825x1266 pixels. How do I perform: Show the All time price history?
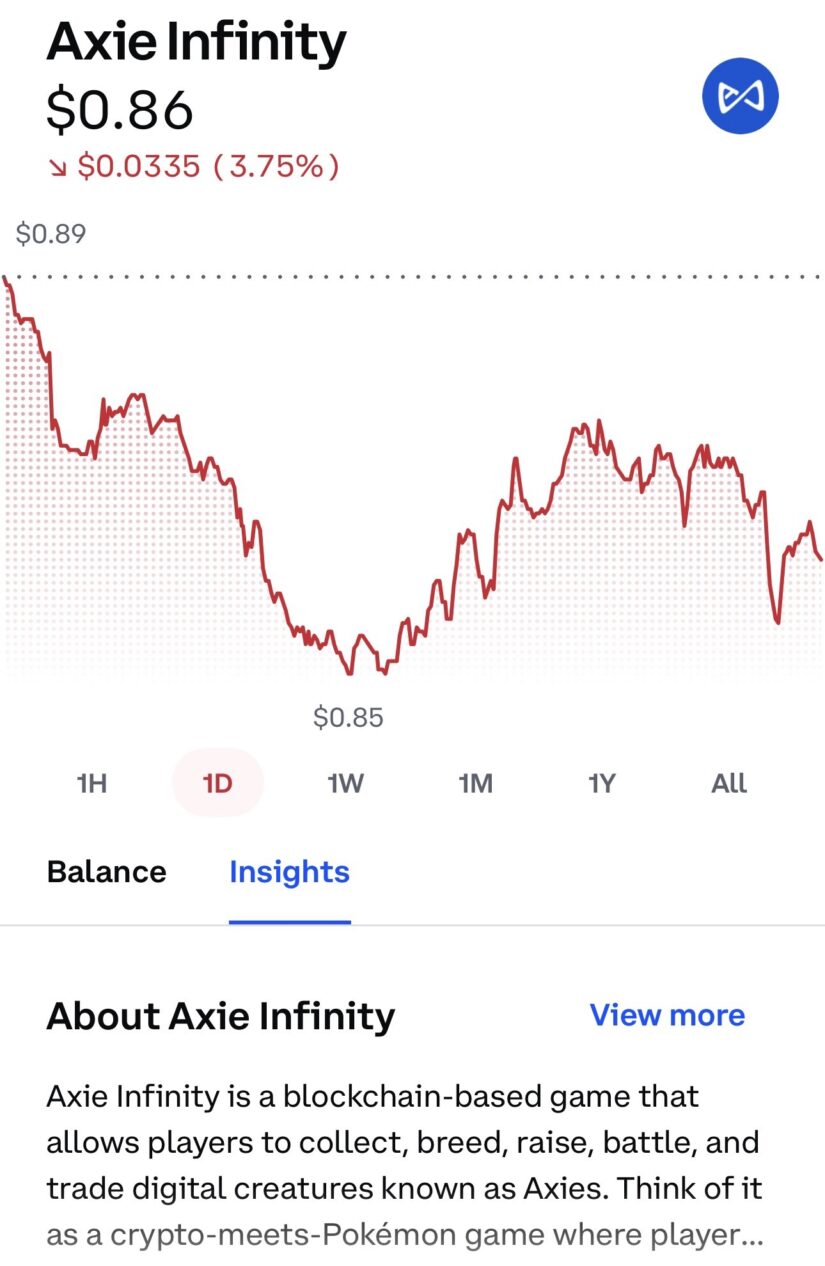(728, 783)
